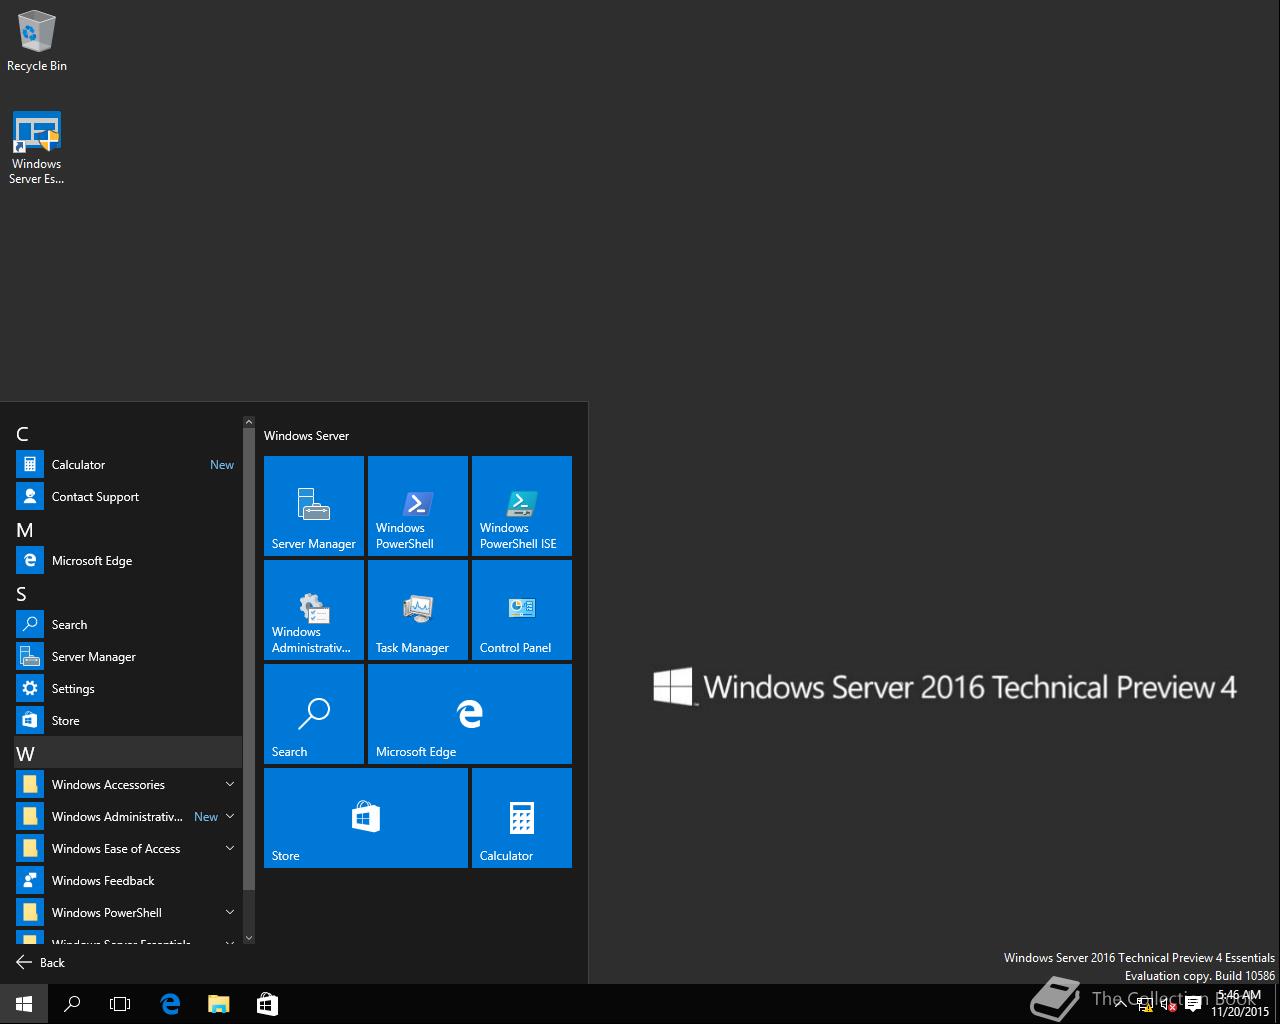Click the apps list scroll-down arrow
This screenshot has height=1024, width=1280.
coord(249,938)
